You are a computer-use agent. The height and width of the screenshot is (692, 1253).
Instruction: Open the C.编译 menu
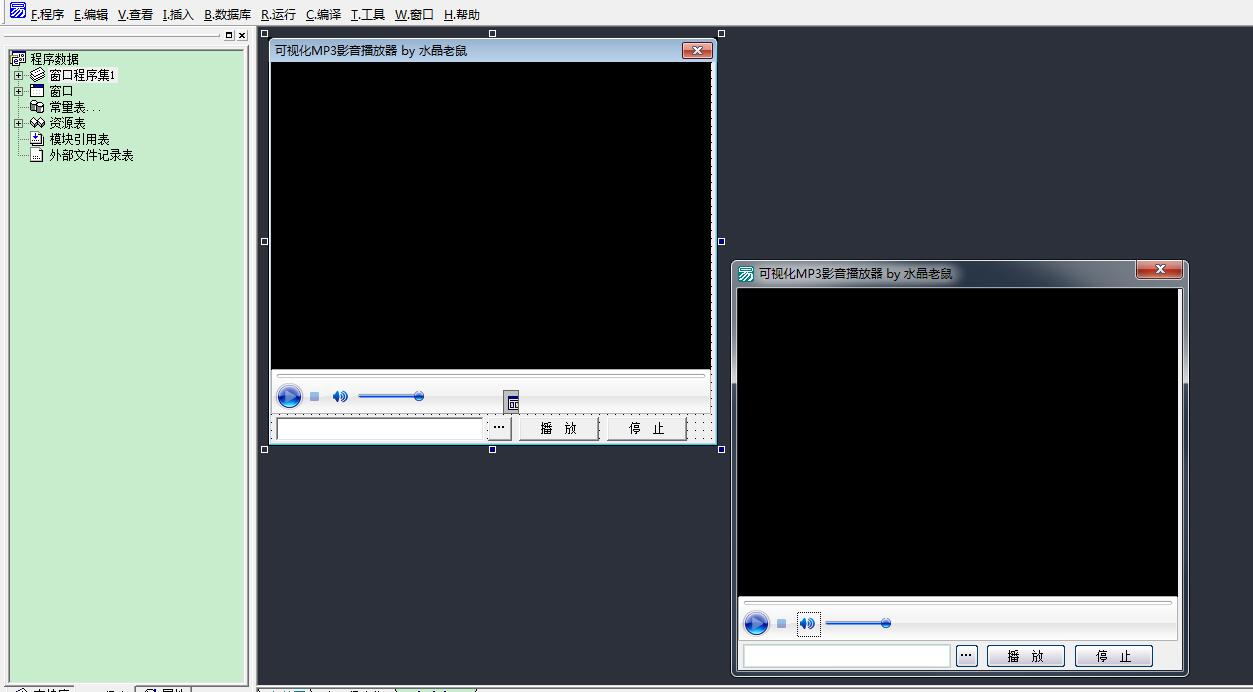[323, 15]
